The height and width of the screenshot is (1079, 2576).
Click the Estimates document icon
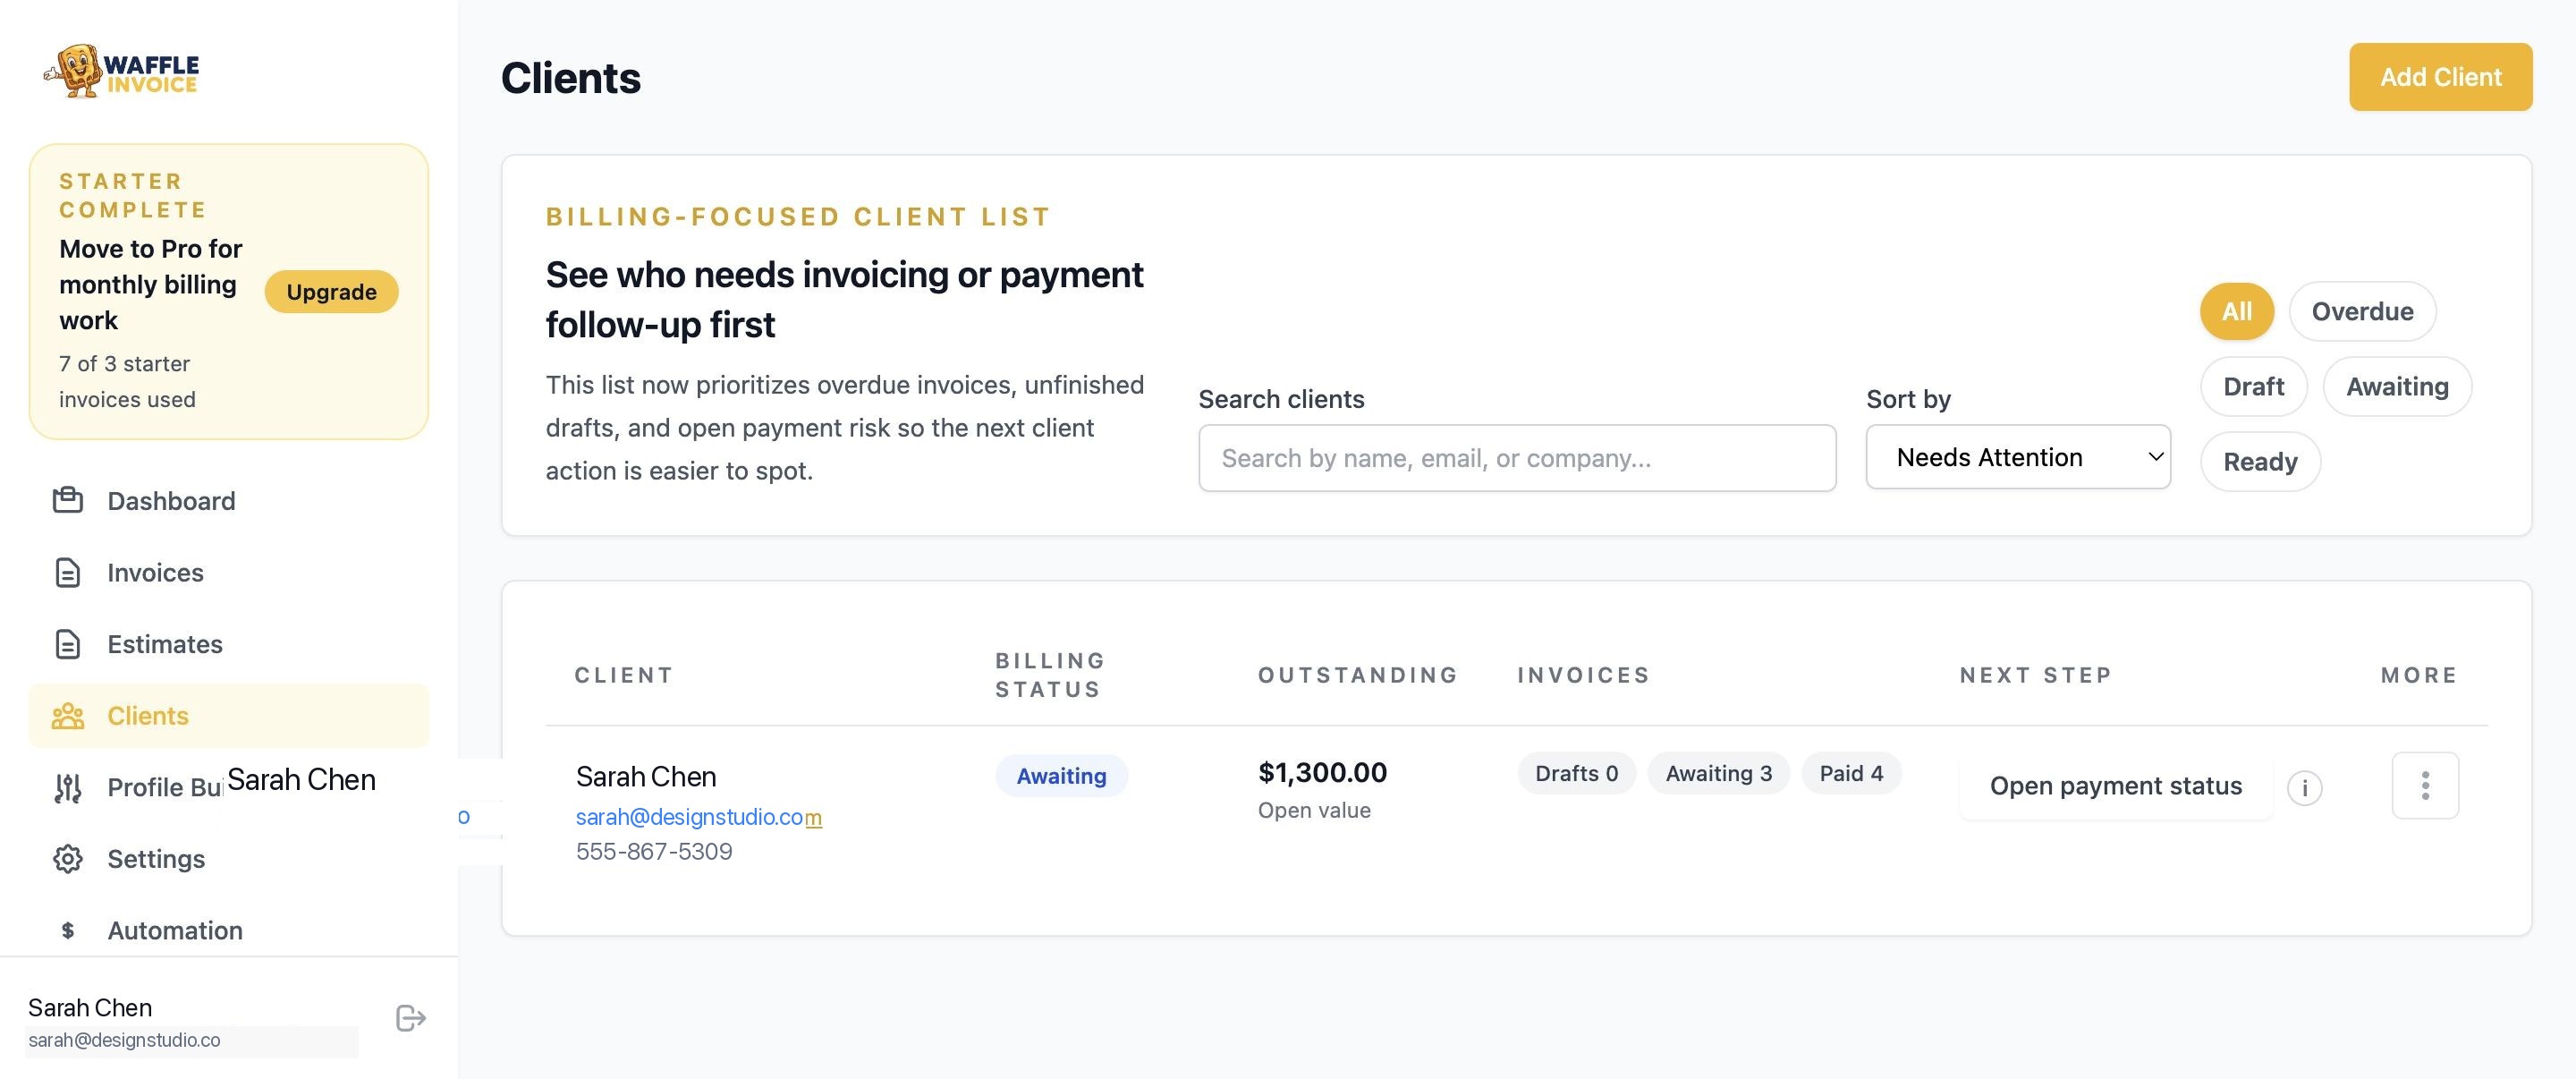pos(67,644)
